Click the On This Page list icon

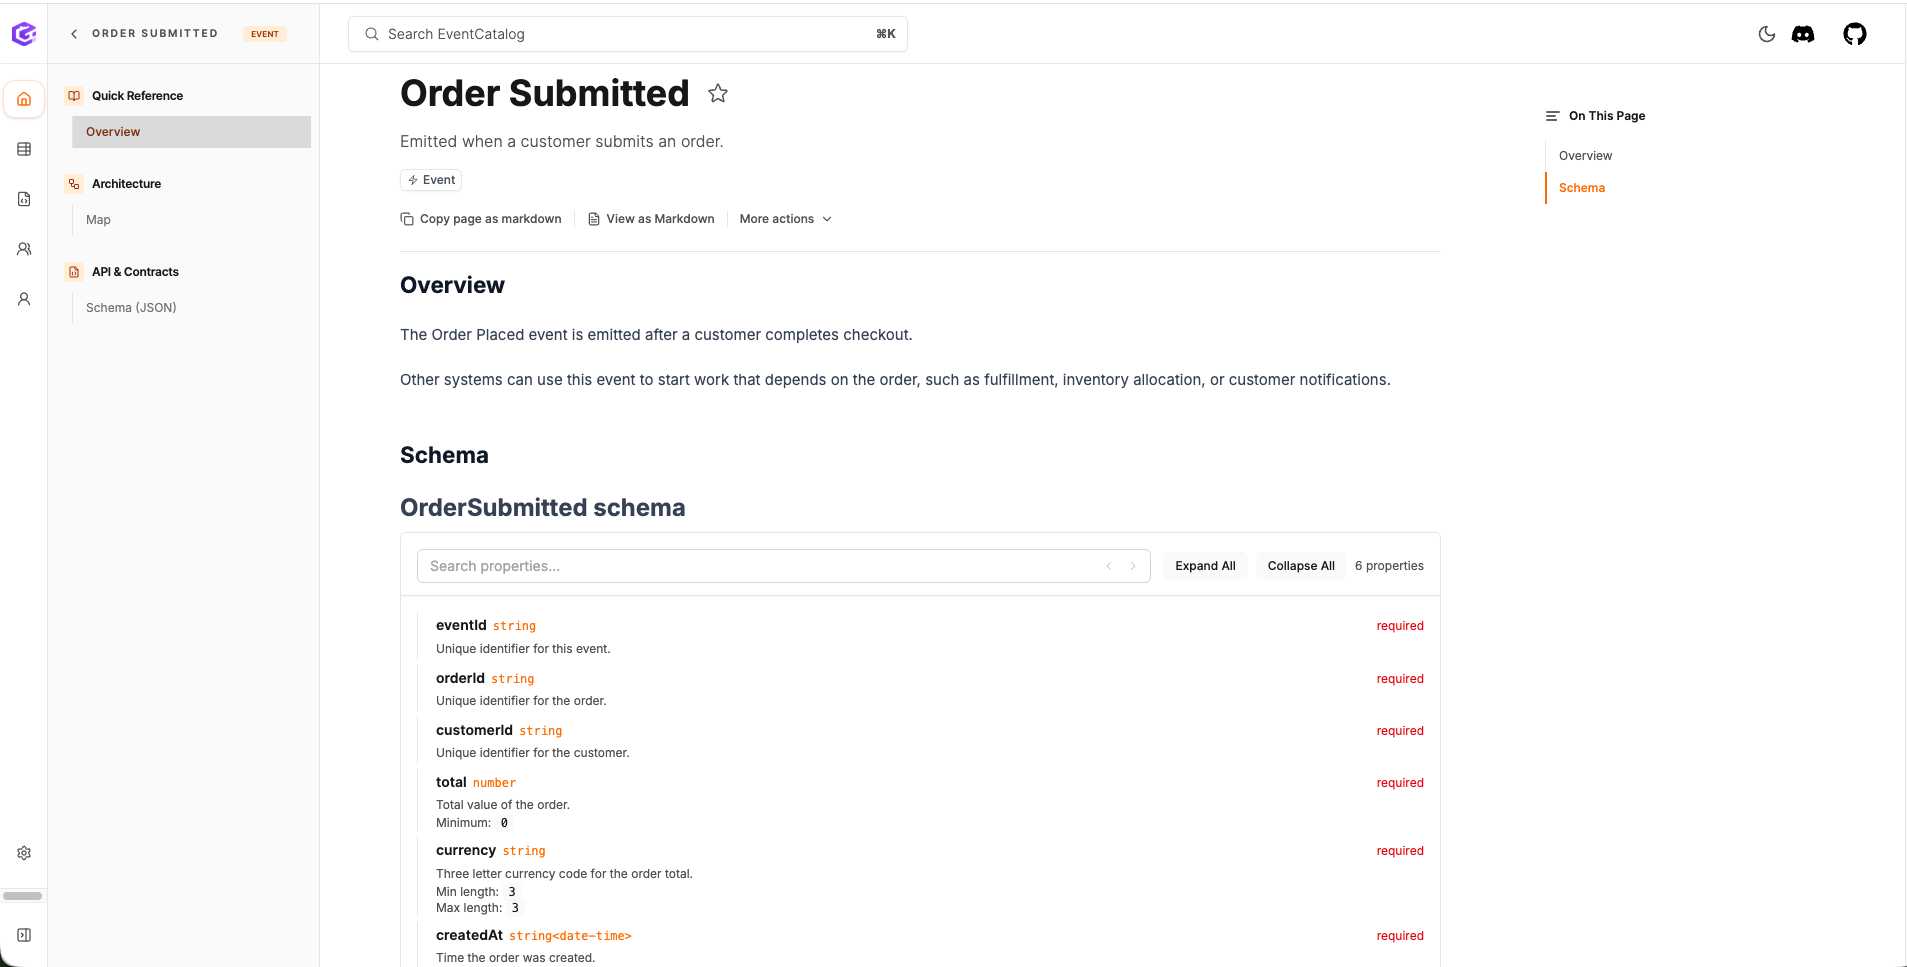(1553, 116)
